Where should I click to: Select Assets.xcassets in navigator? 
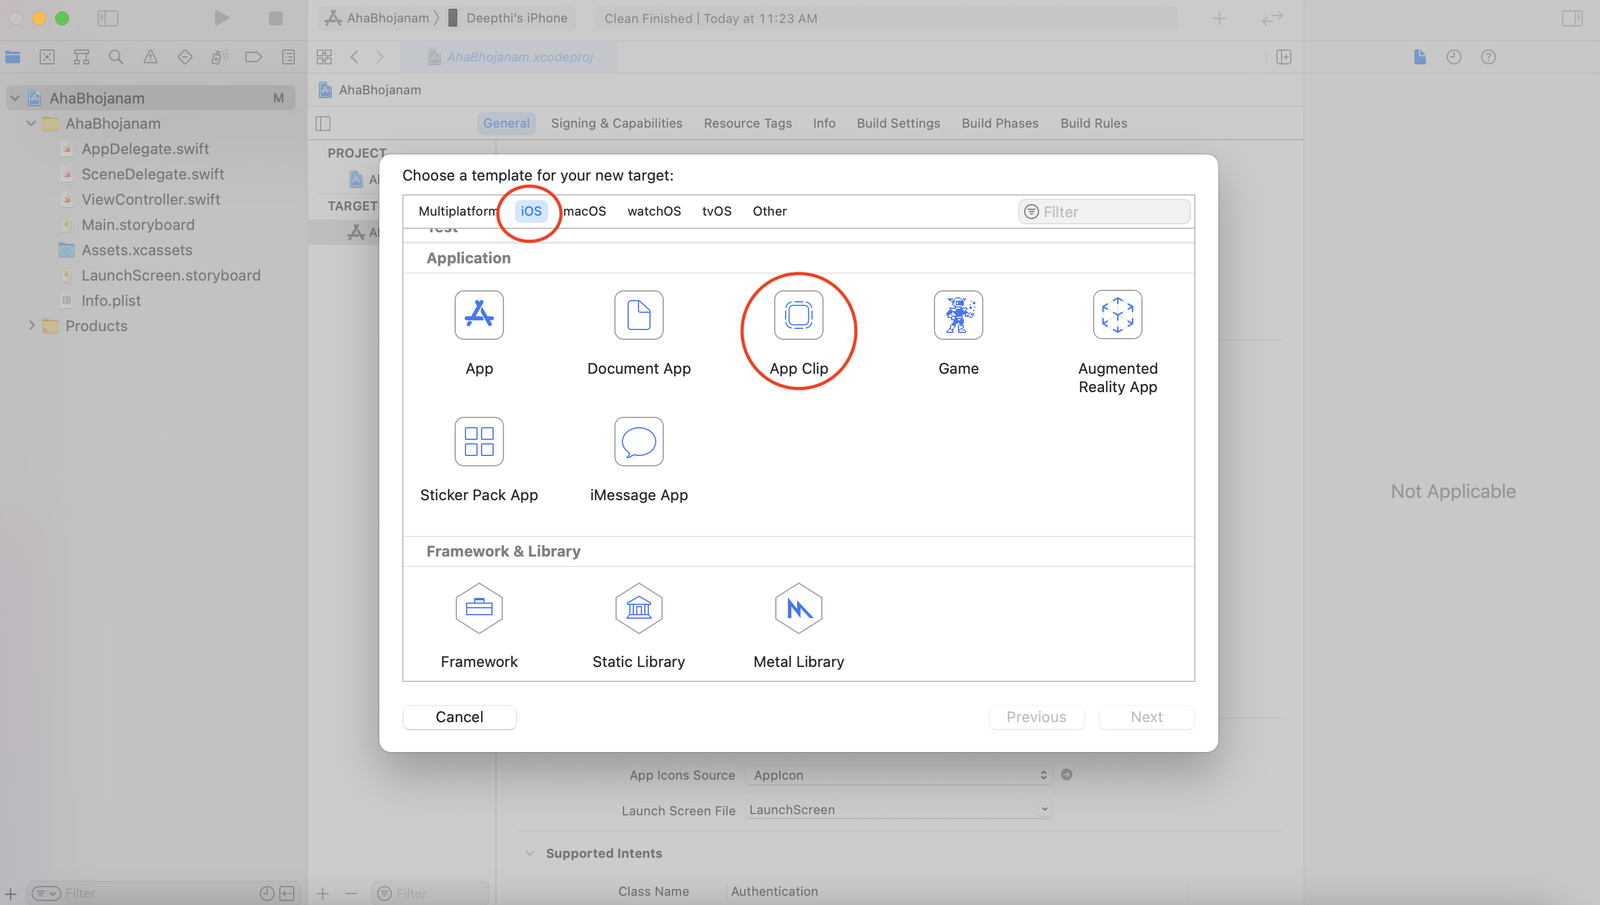coord(137,250)
